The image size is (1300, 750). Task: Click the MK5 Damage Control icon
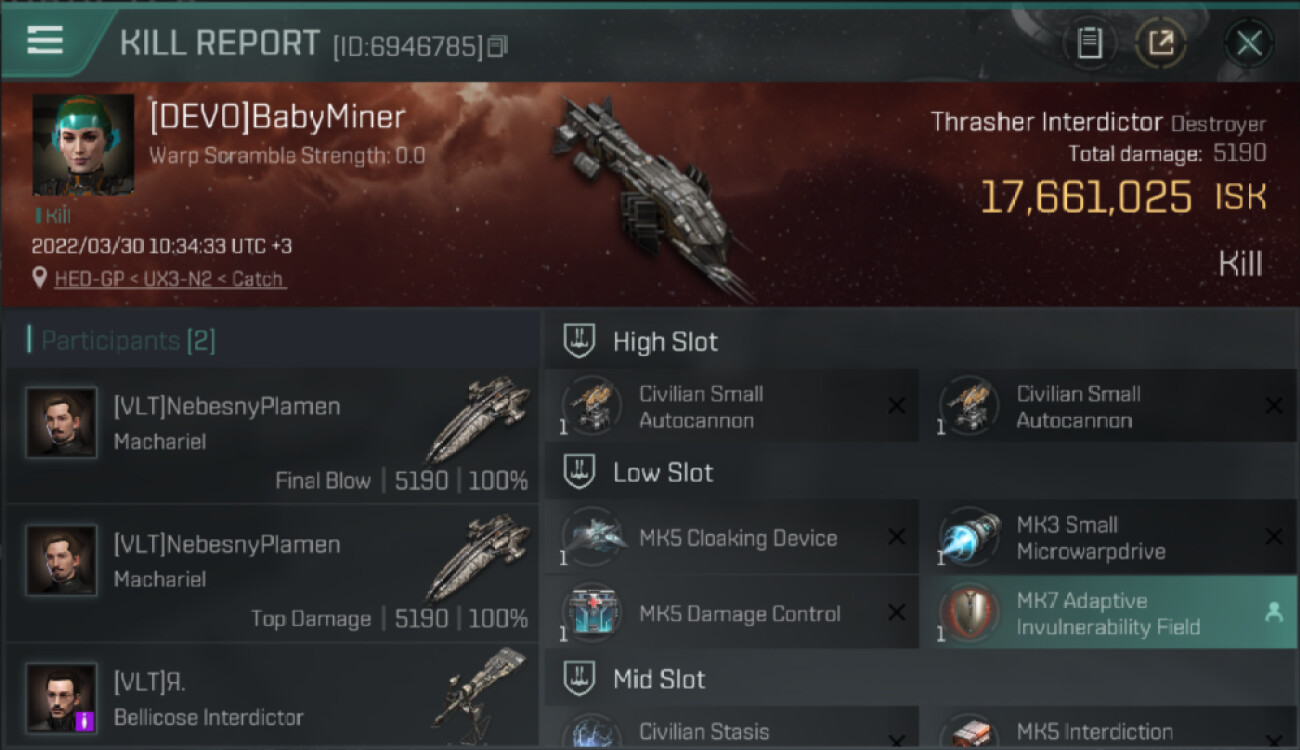pos(591,614)
